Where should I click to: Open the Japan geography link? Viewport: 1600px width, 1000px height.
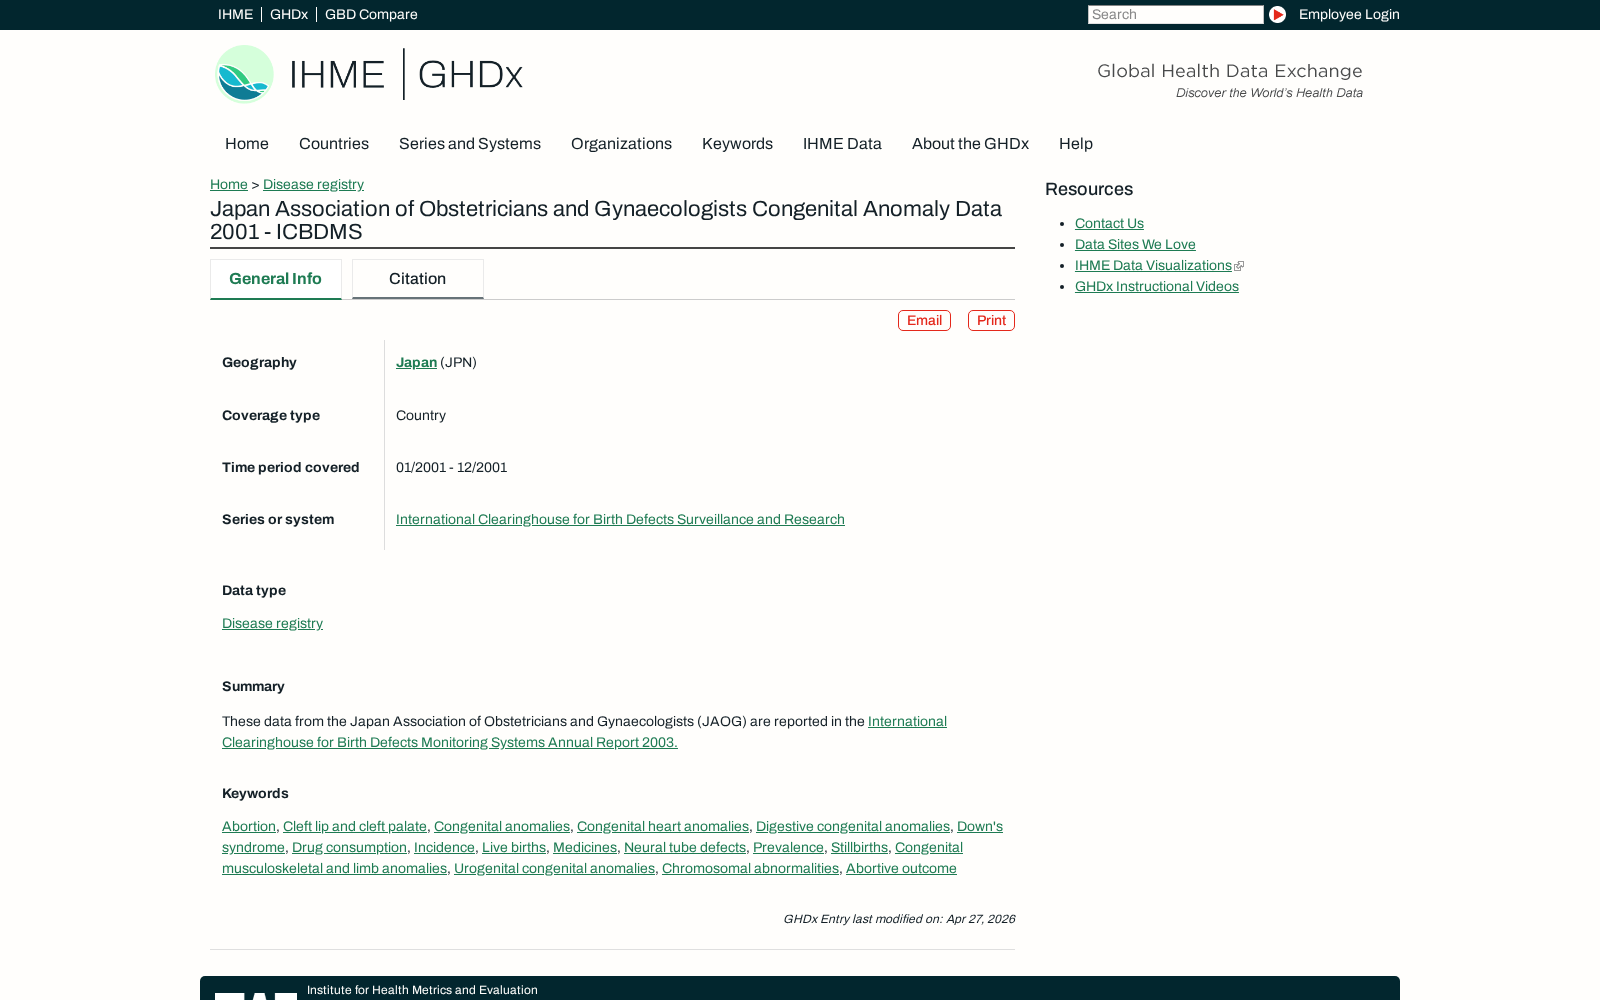416,362
